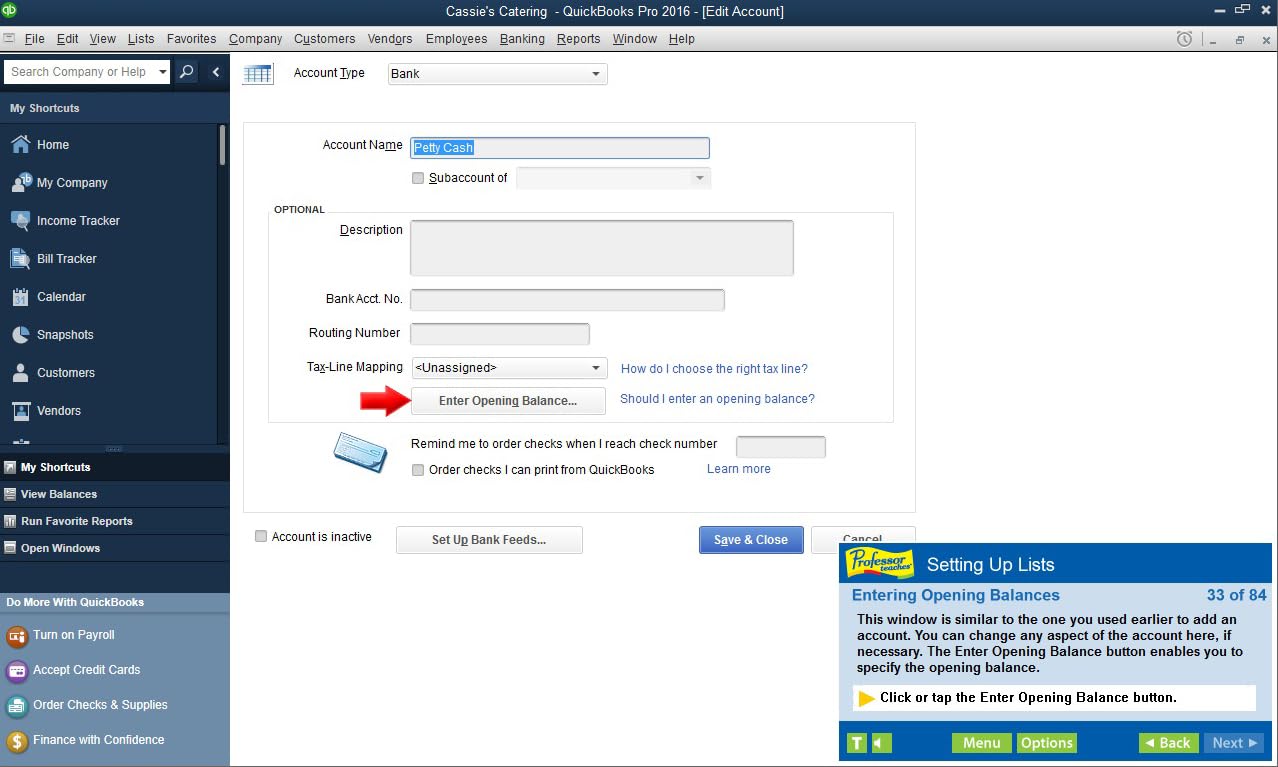Click the check number reminder field

coord(781,447)
